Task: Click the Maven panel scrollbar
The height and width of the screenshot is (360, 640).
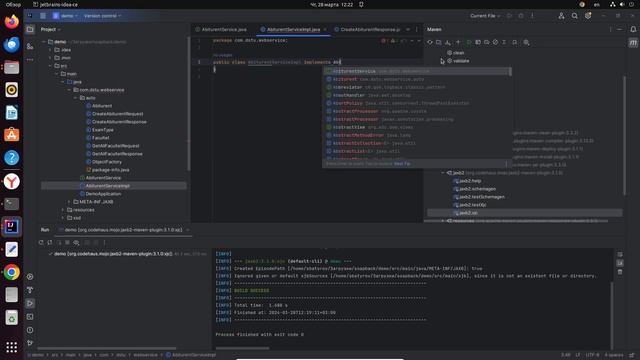Action: pos(624,136)
